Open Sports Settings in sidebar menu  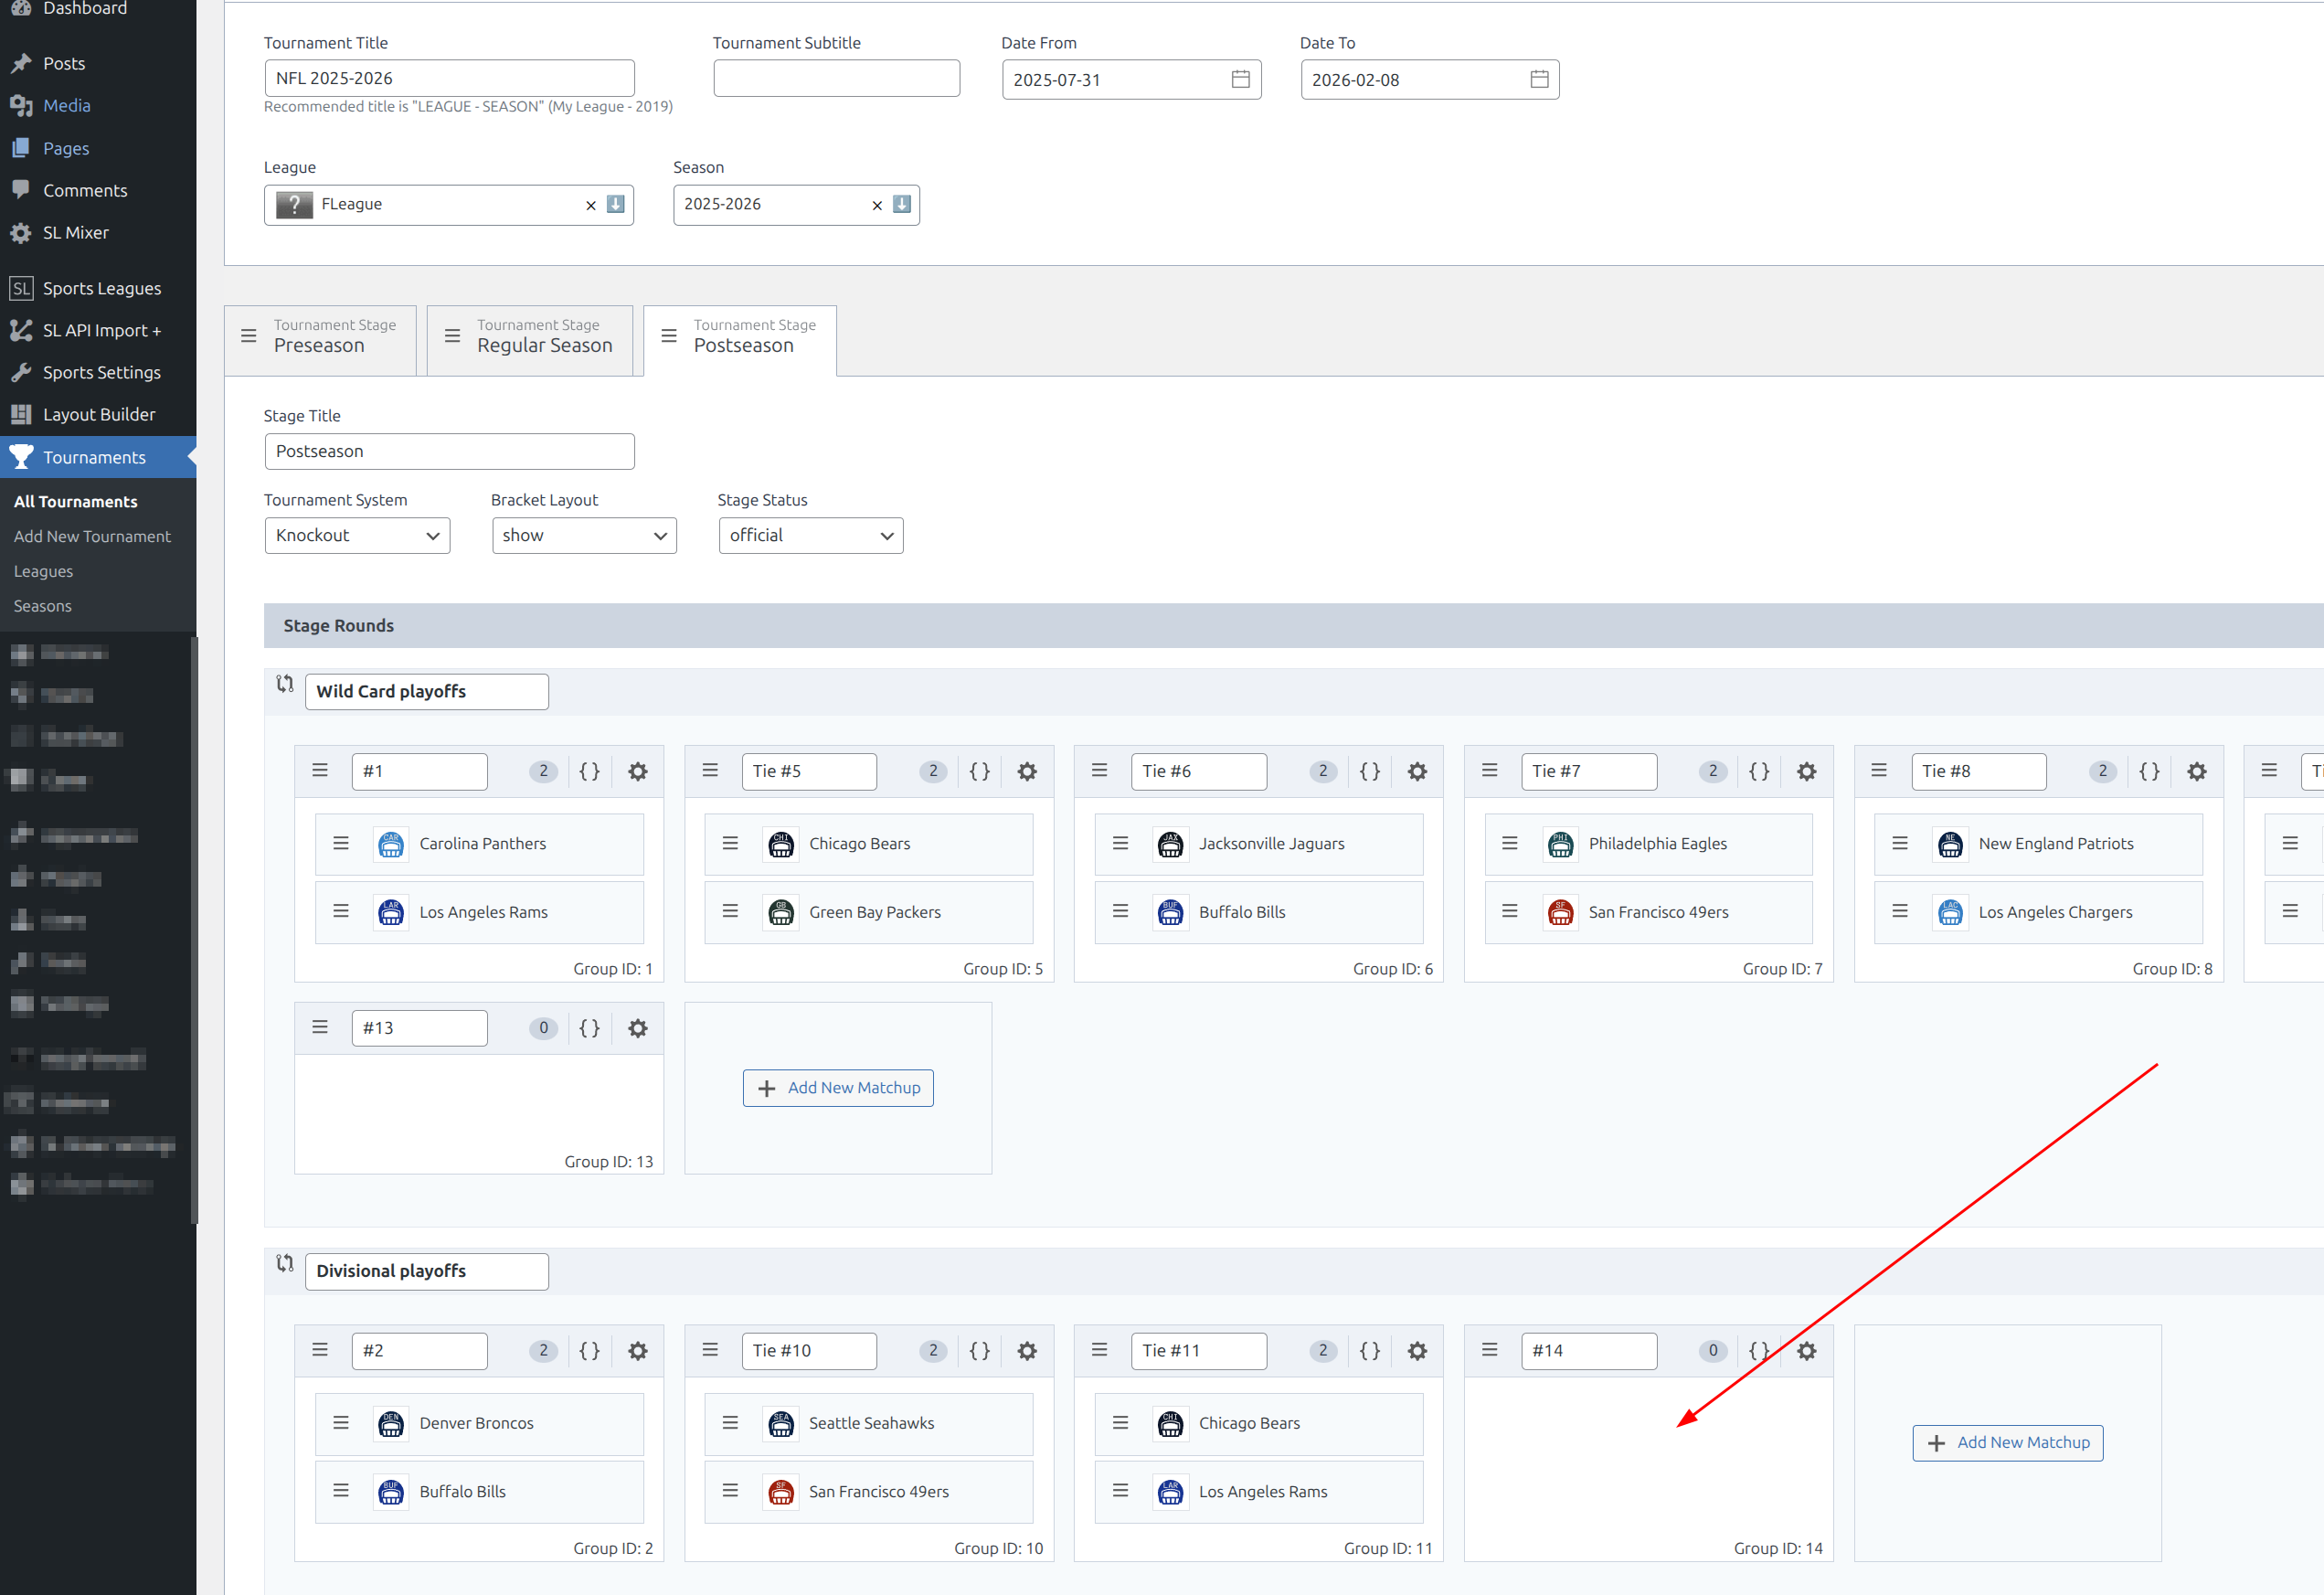pos(101,372)
